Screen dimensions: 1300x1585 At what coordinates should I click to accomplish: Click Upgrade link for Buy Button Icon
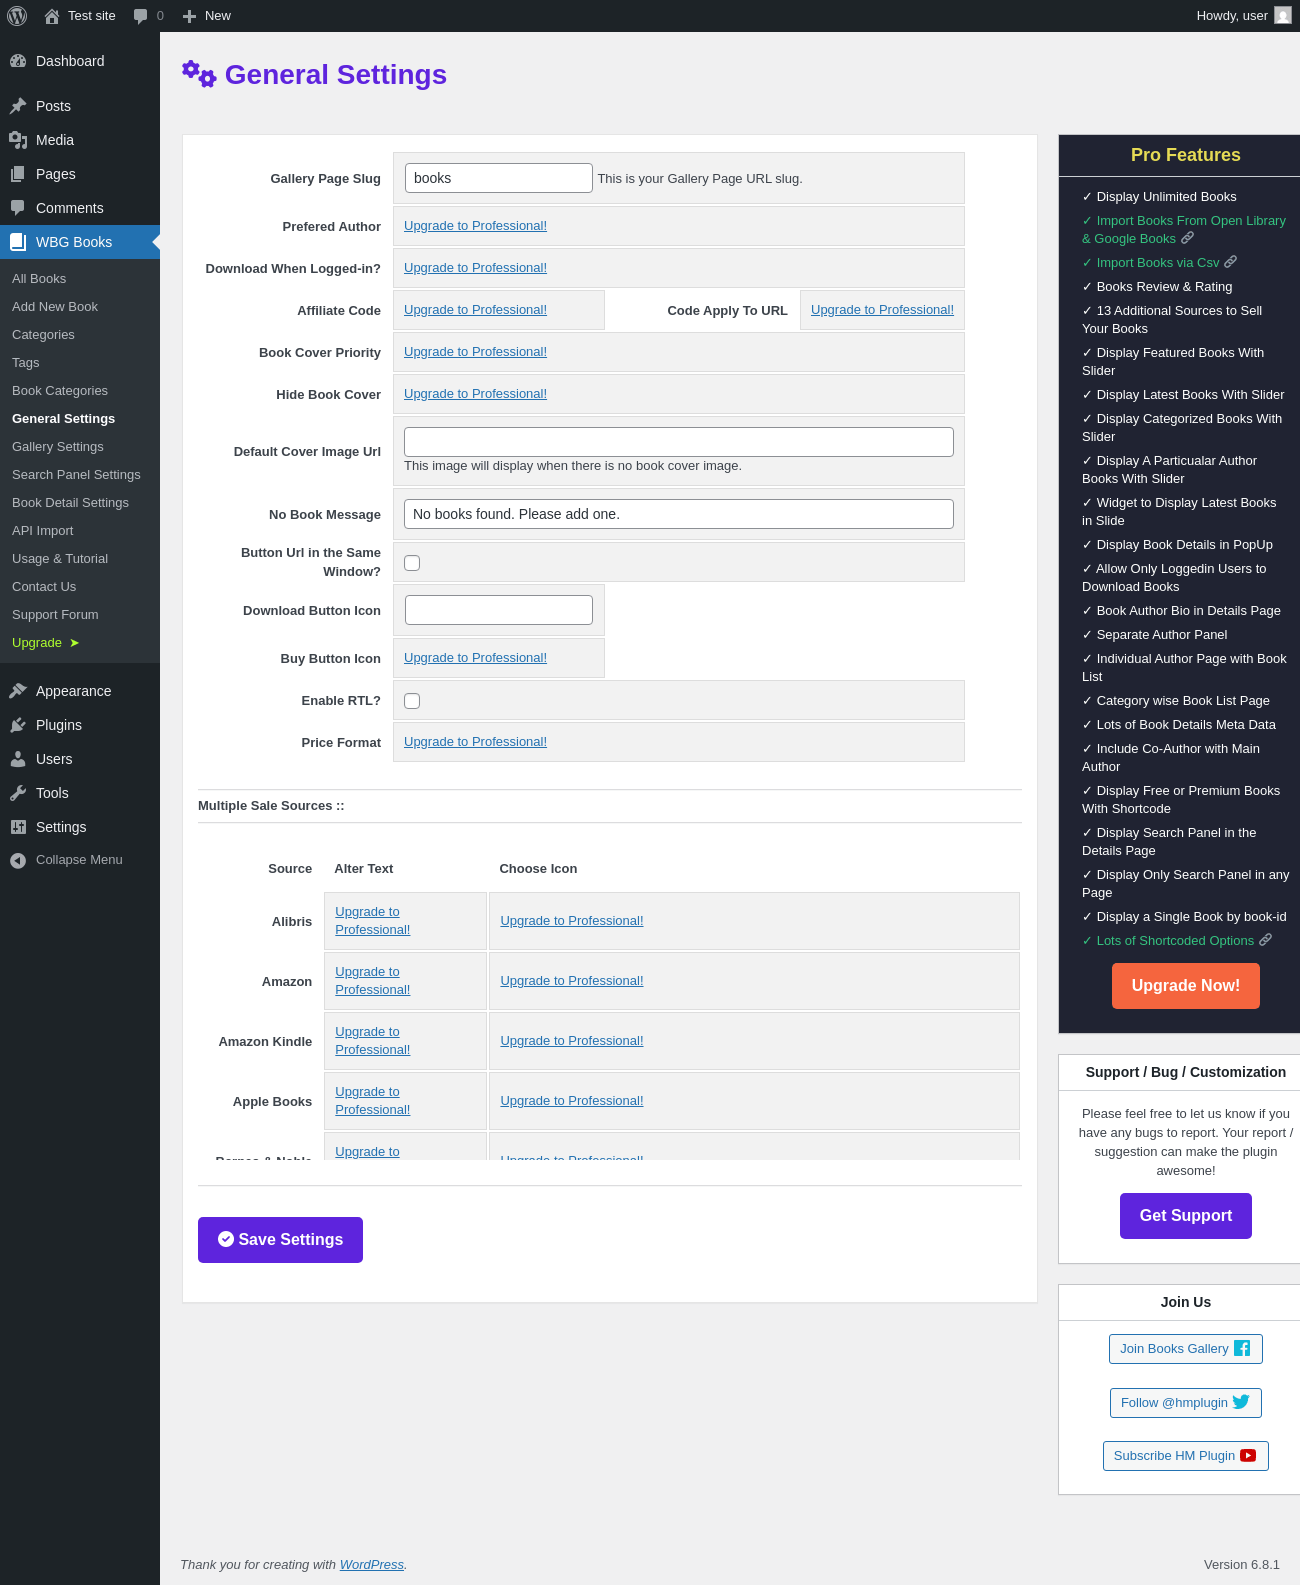click(475, 658)
